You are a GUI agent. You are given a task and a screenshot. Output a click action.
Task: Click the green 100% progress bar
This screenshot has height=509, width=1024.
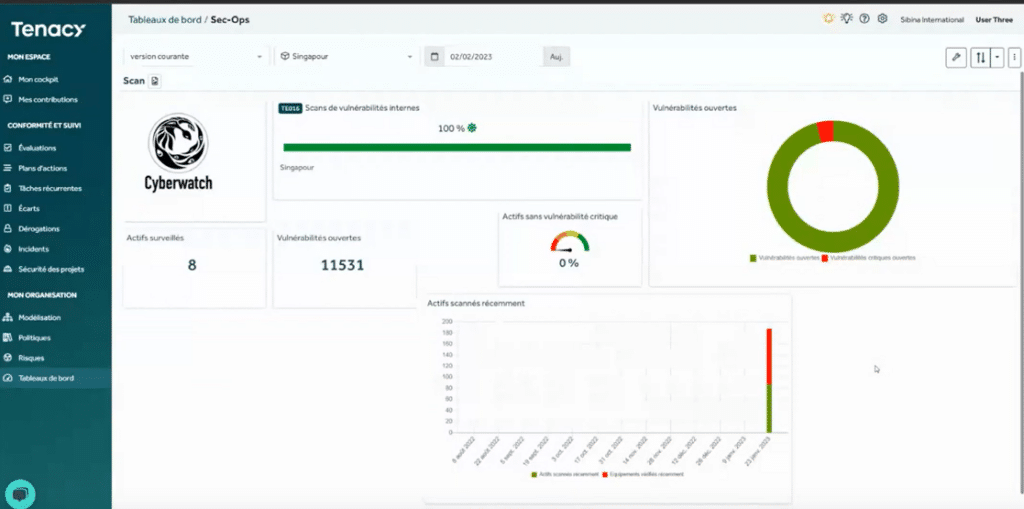[x=457, y=148]
